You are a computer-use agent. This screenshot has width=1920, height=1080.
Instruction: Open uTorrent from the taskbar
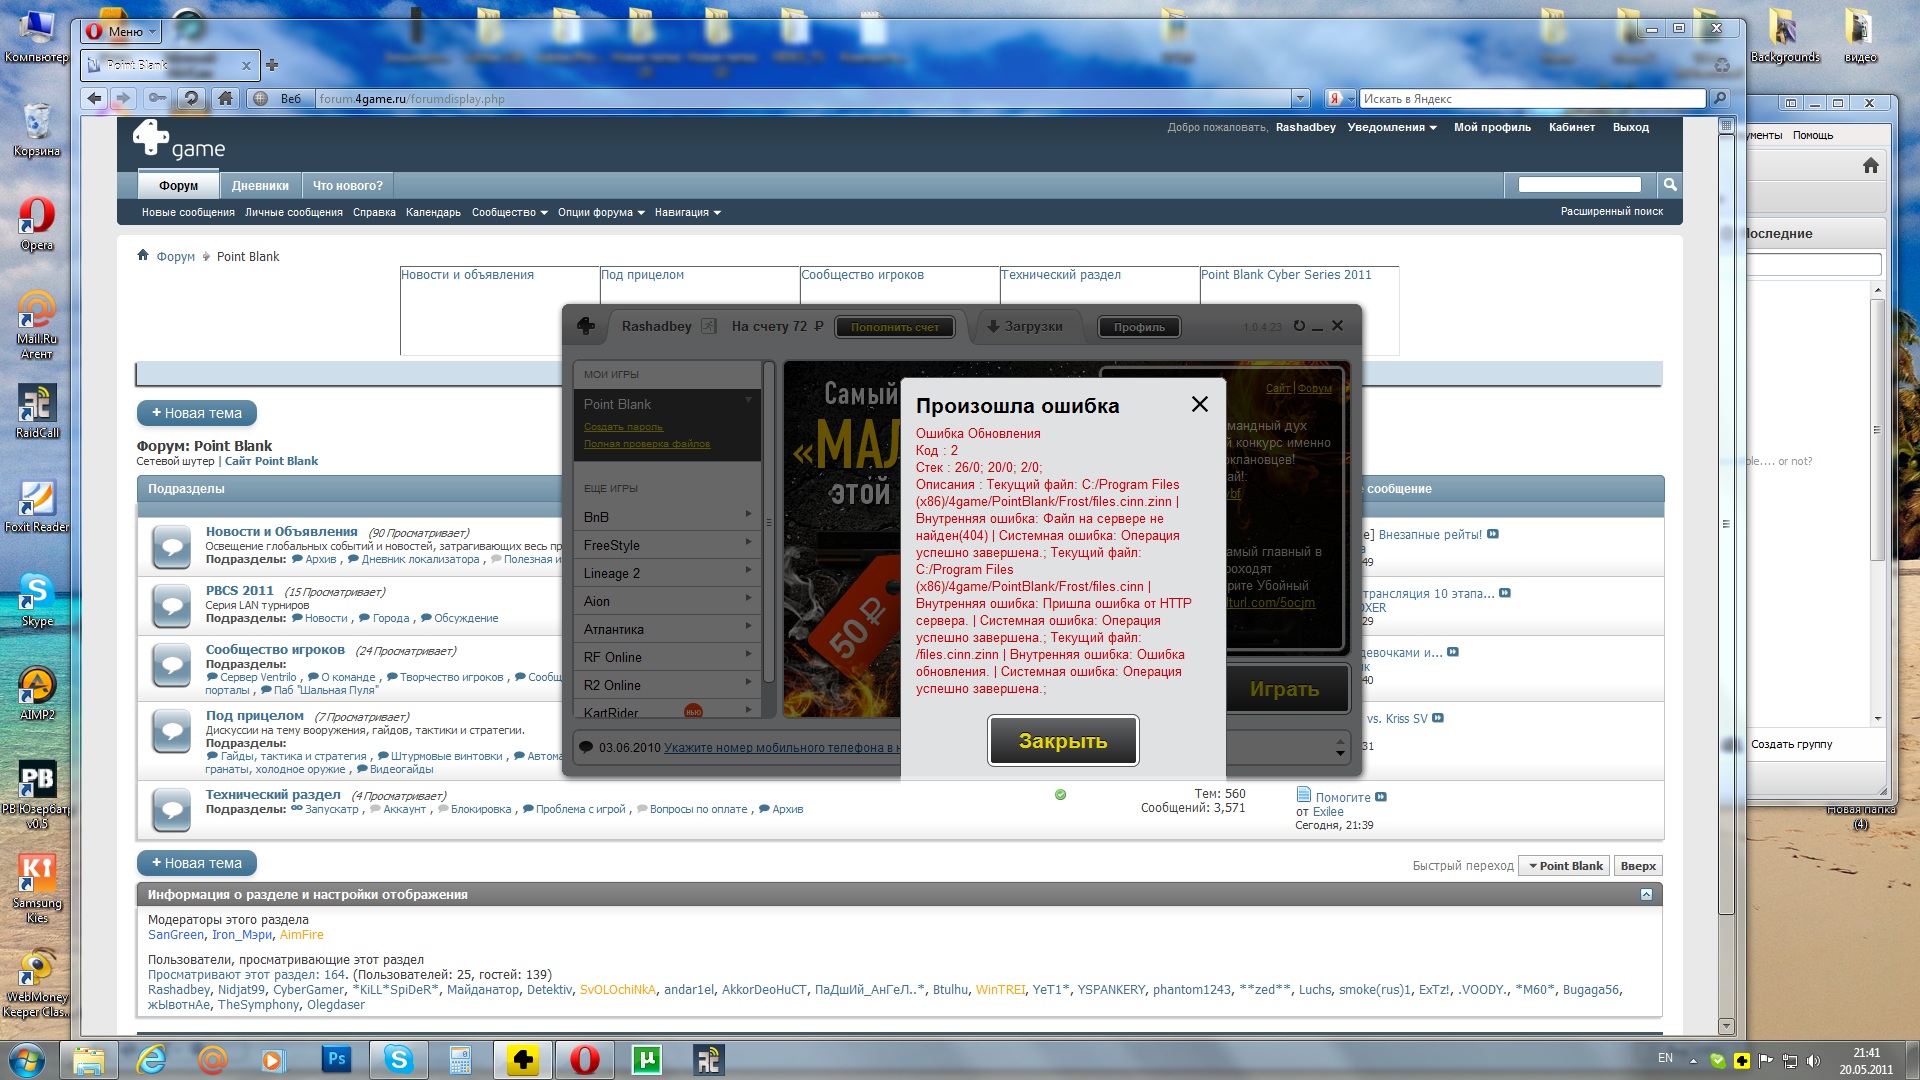point(647,1059)
